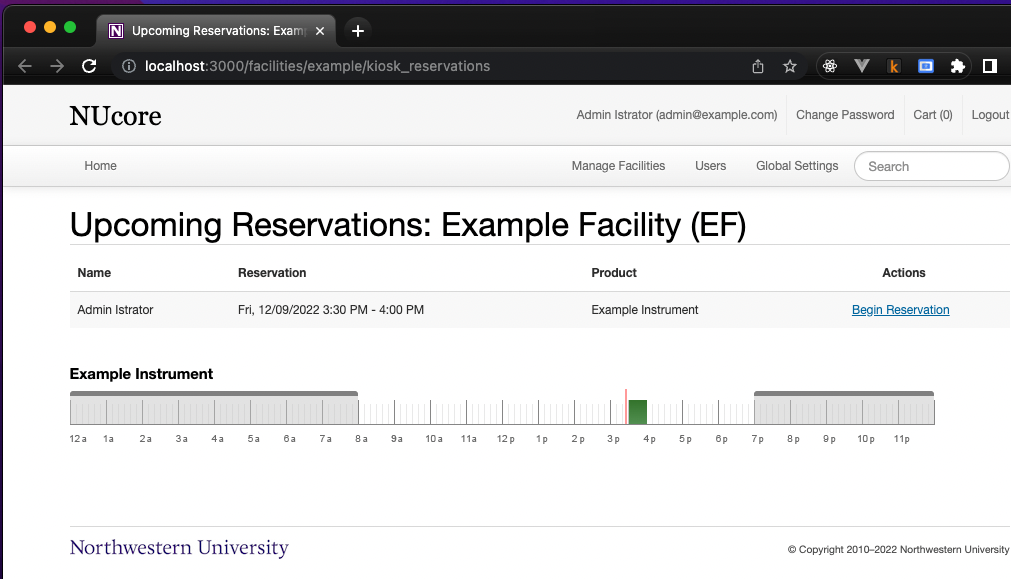Click the blue screen extension icon
This screenshot has height=579, width=1011.
point(926,66)
